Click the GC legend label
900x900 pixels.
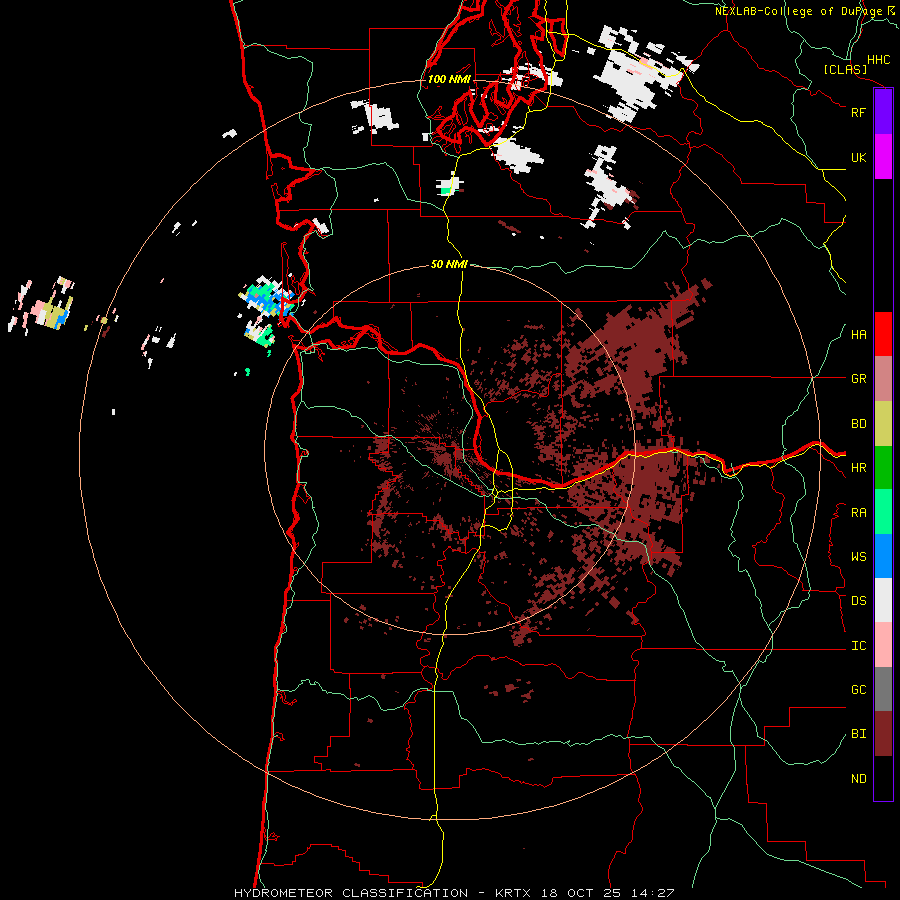point(859,689)
